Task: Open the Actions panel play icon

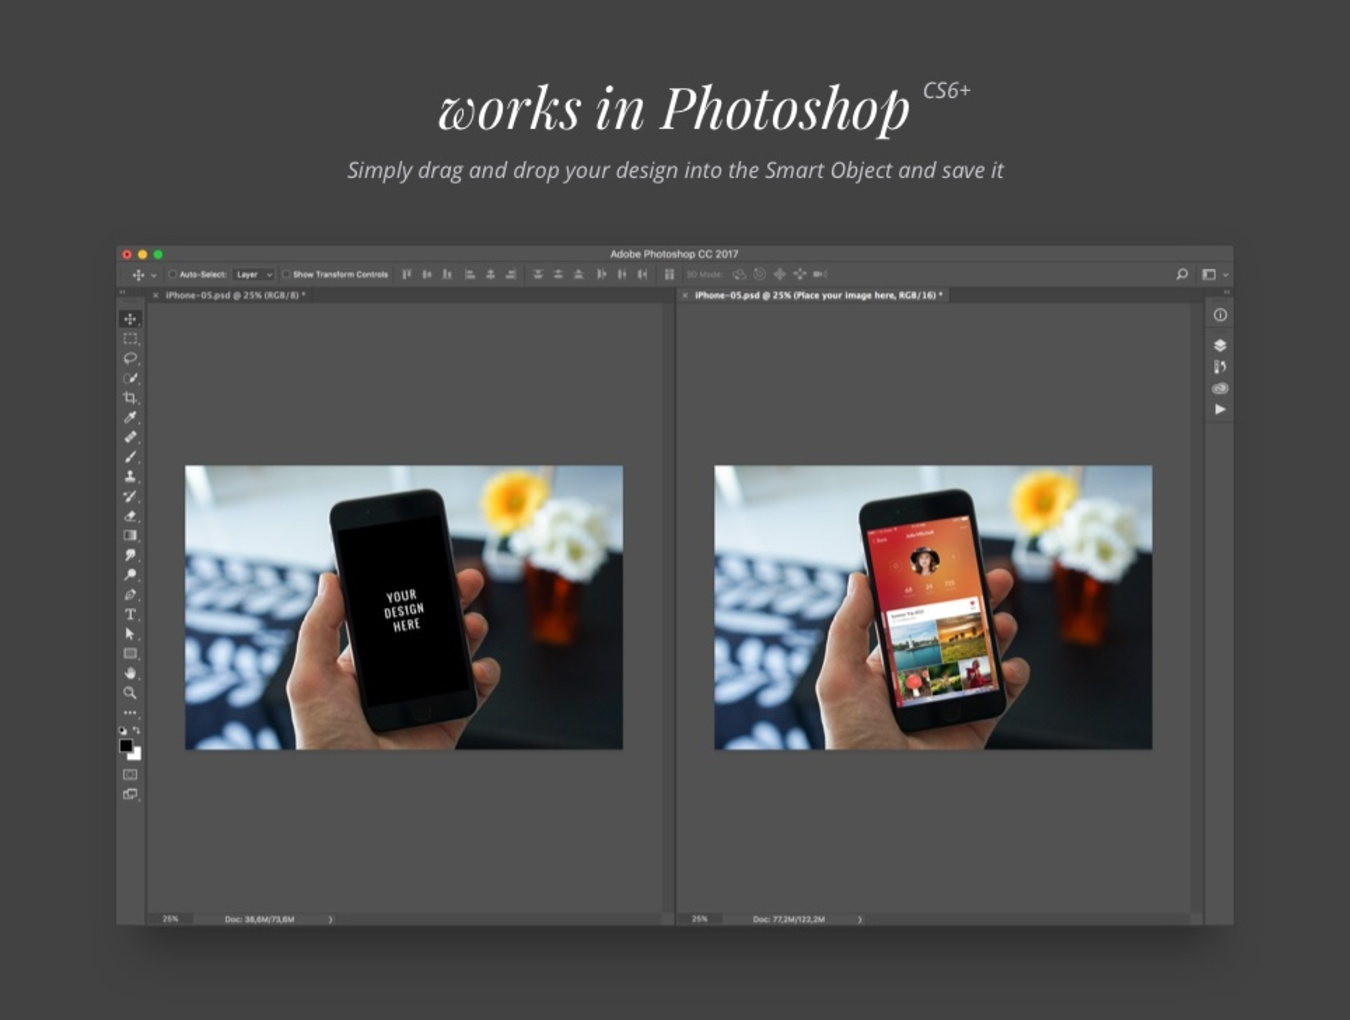Action: click(x=1220, y=409)
